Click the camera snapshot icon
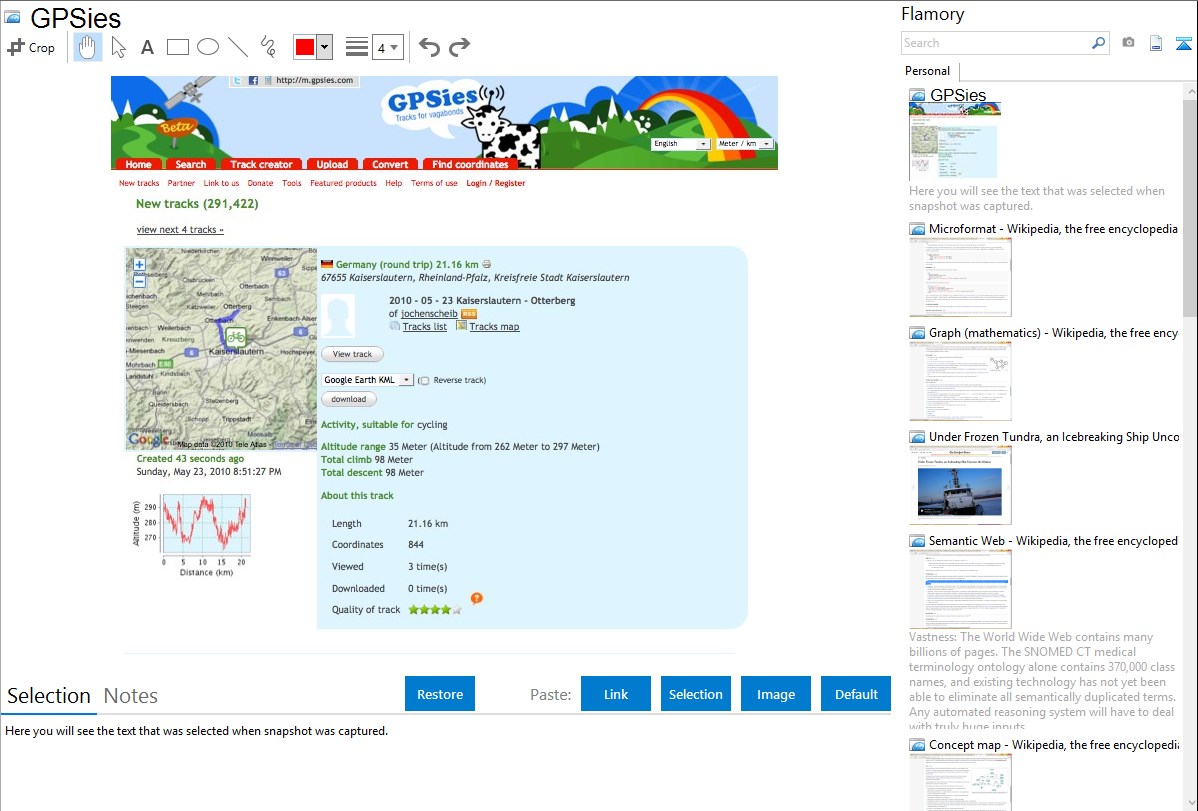 pyautogui.click(x=1128, y=43)
